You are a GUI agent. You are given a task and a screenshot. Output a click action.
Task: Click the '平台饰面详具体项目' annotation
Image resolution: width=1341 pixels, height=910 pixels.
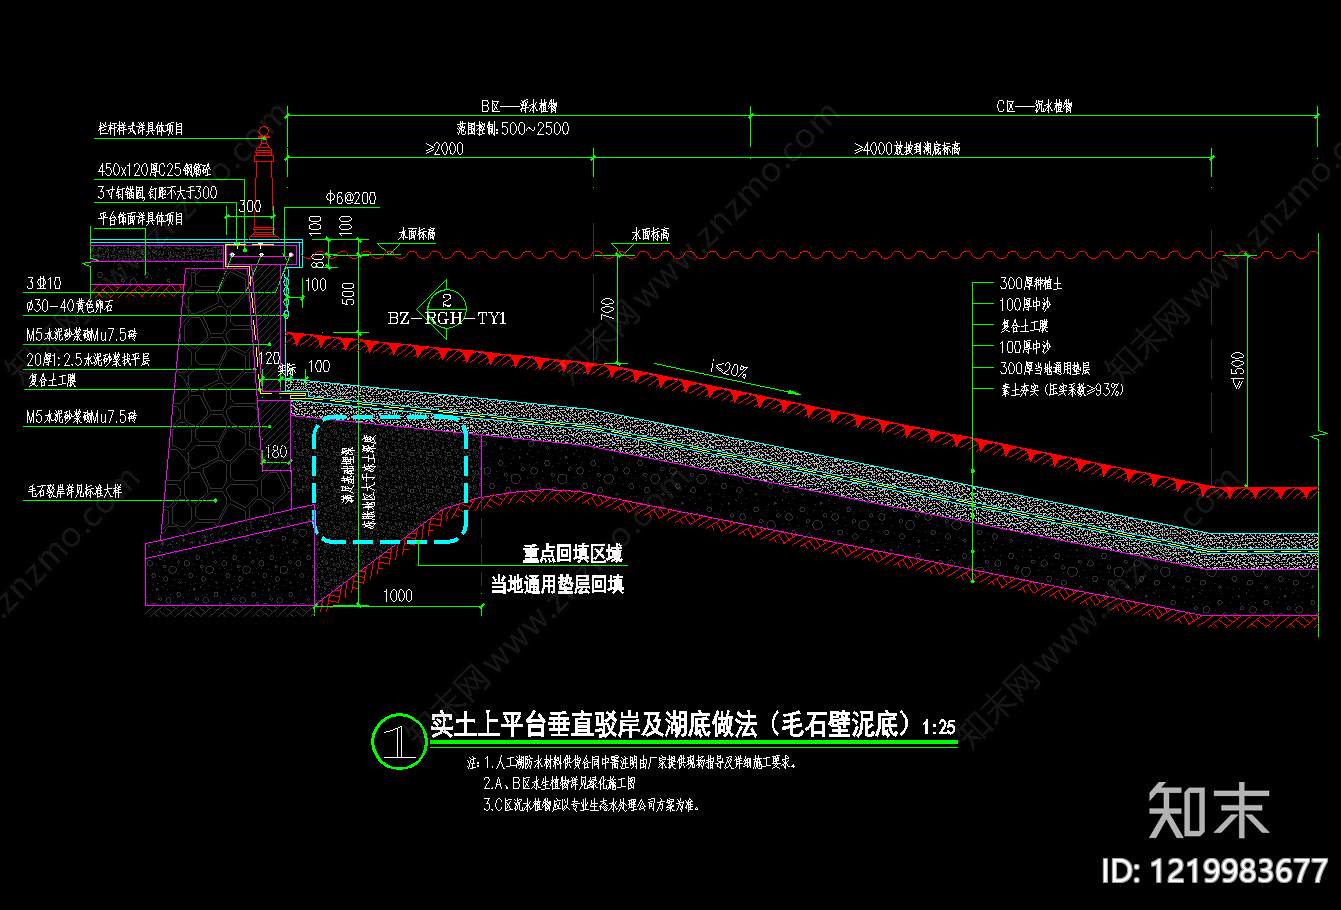click(x=140, y=217)
